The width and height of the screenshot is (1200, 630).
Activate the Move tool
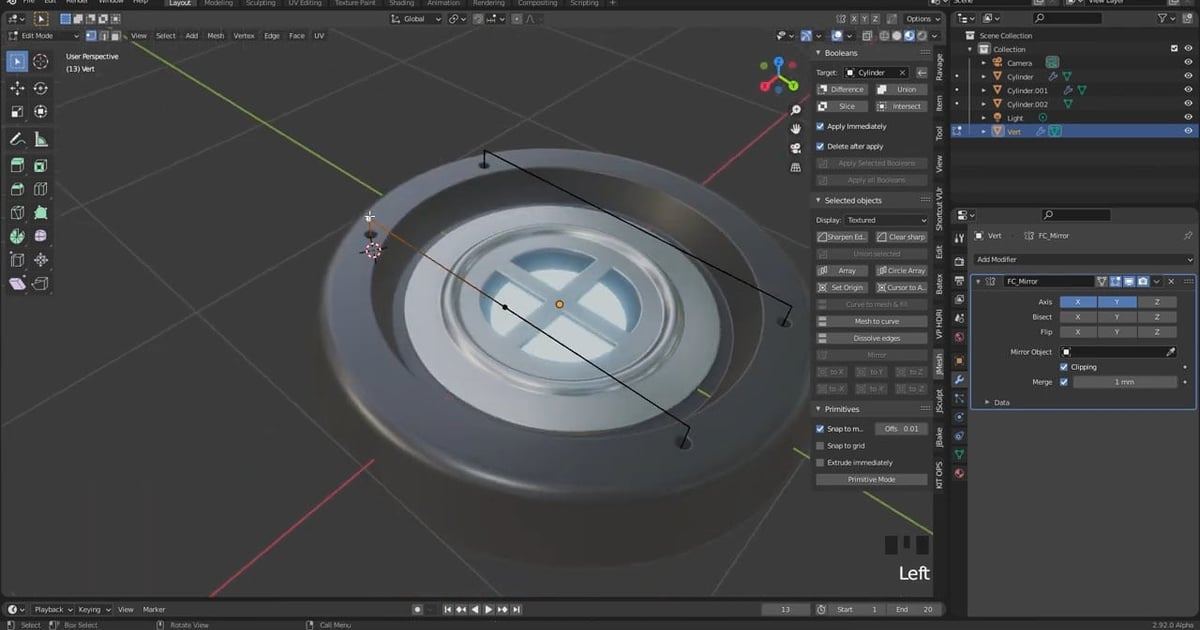tap(17, 88)
